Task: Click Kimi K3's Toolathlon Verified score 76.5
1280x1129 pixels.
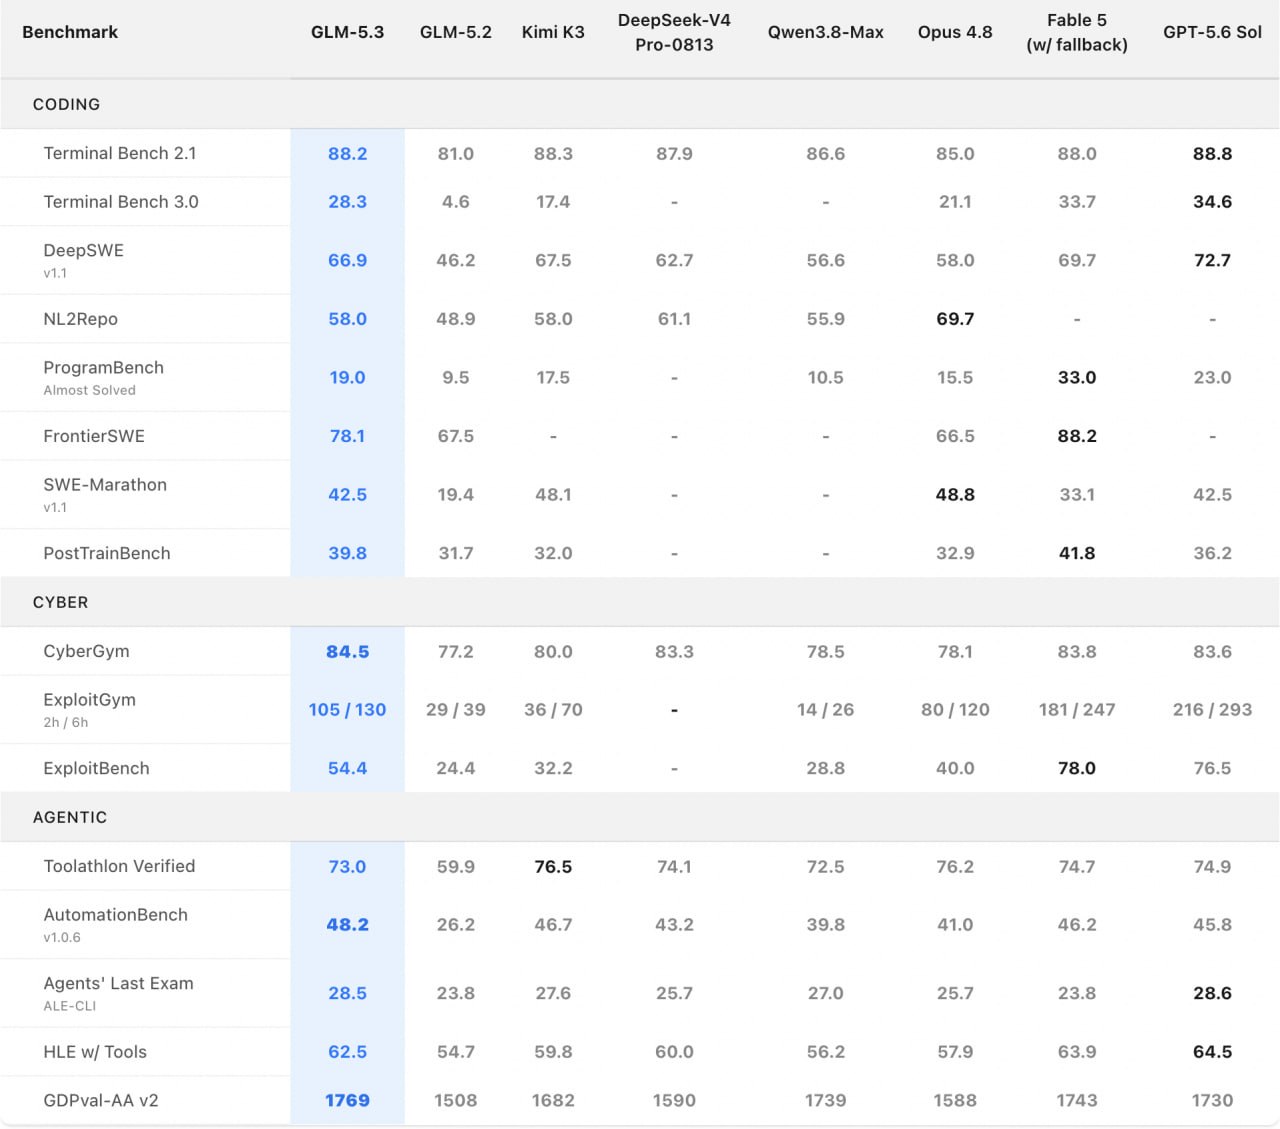Action: tap(553, 867)
